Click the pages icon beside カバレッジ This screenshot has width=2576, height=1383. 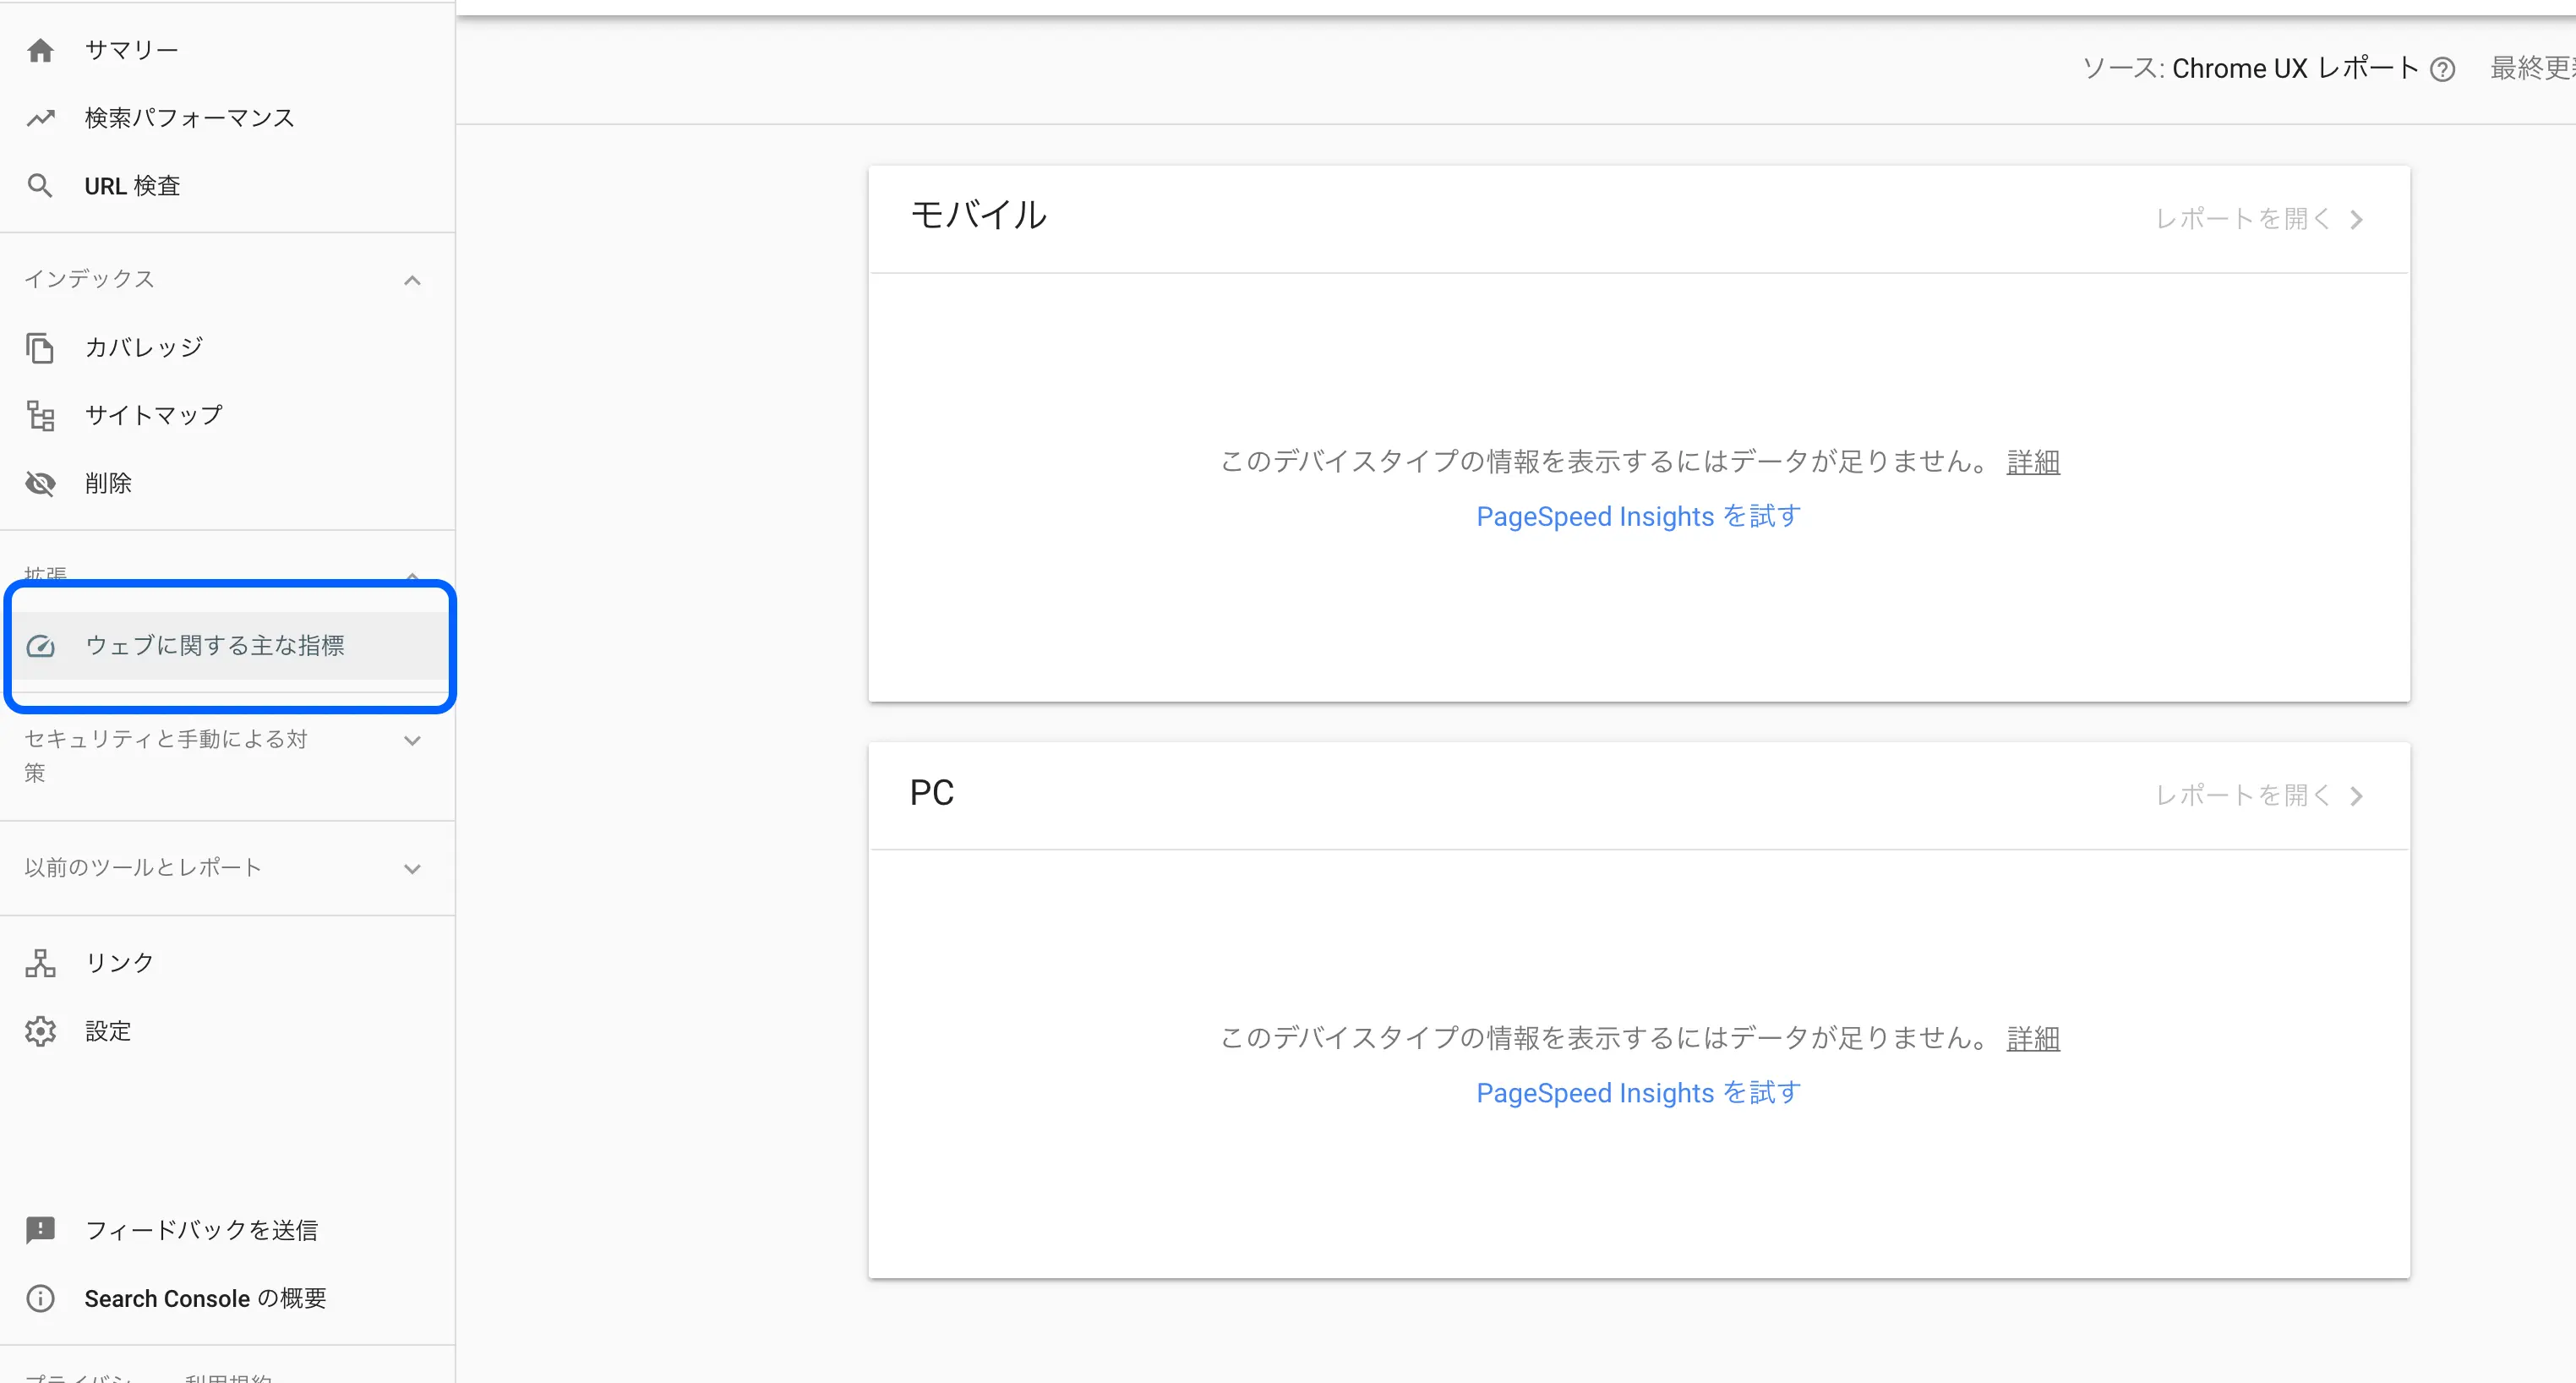click(x=40, y=348)
